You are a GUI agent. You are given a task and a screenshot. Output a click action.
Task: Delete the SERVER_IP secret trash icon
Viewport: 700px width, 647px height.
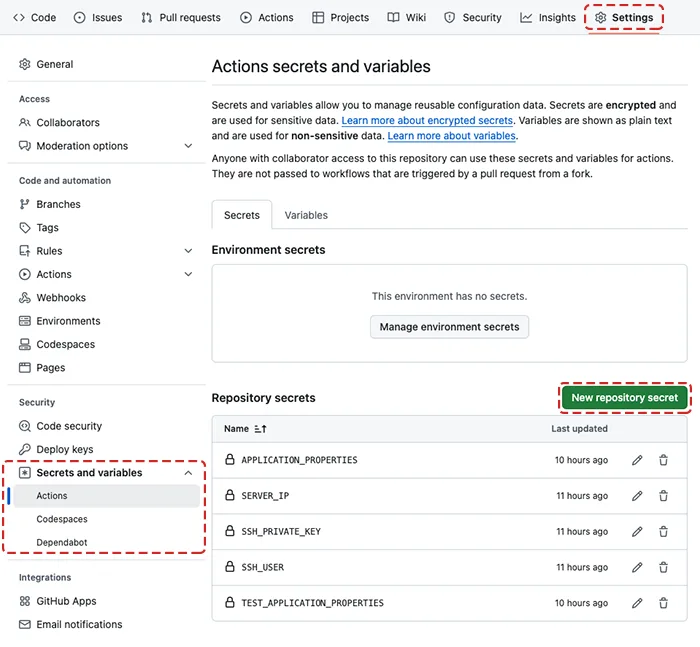(x=663, y=496)
